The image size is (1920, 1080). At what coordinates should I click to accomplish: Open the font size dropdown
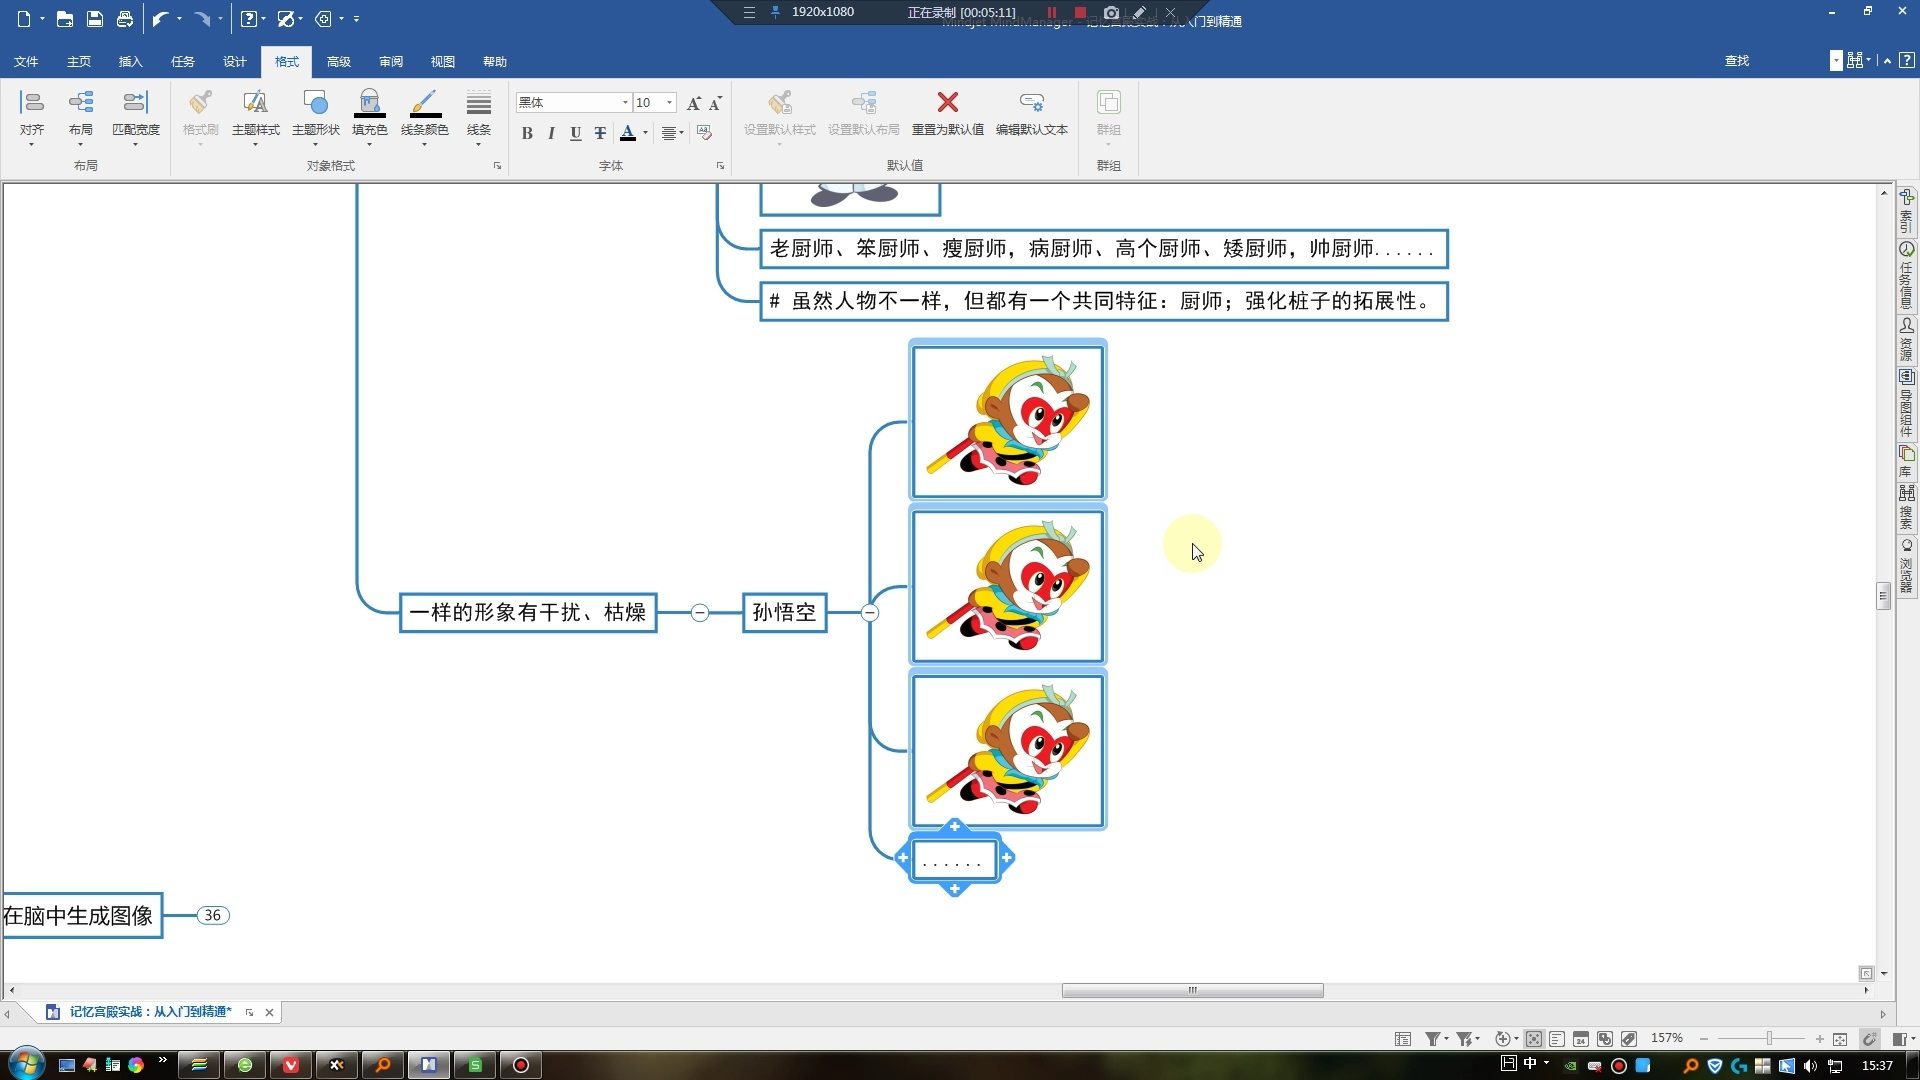pos(669,103)
